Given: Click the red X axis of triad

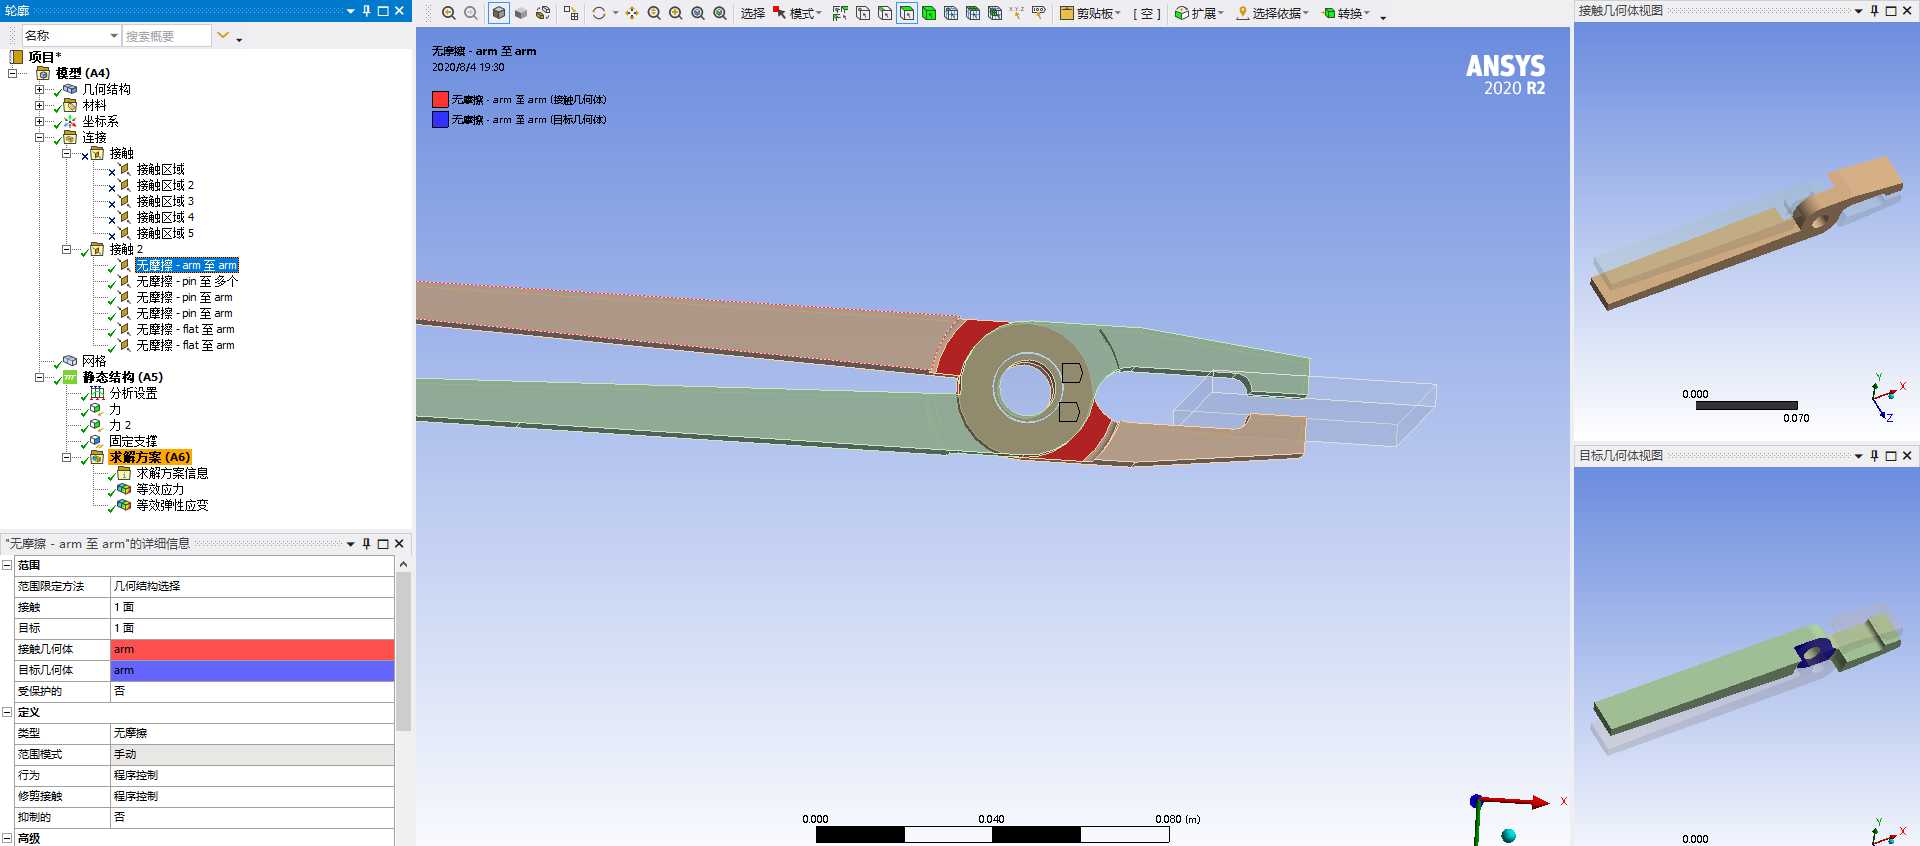Looking at the screenshot, I should 1517,801.
